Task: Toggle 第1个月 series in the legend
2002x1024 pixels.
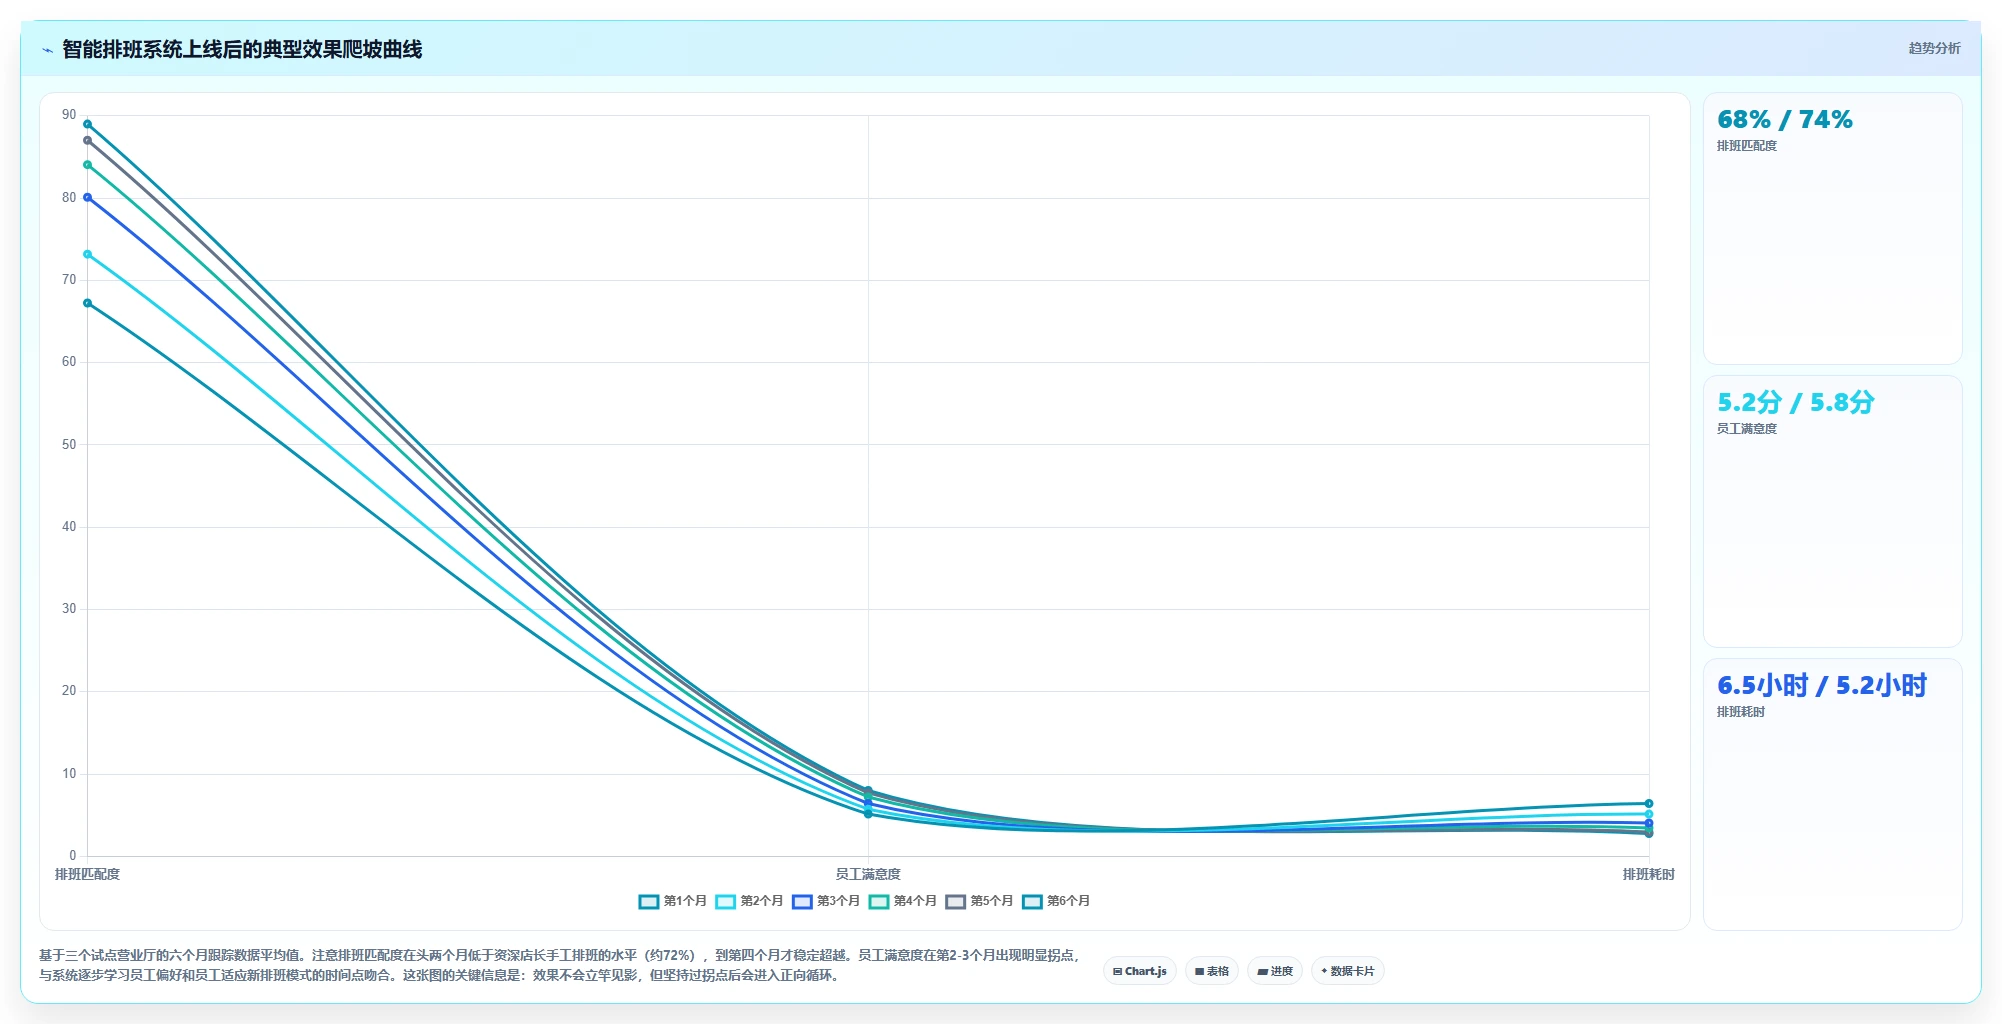Action: 672,901
